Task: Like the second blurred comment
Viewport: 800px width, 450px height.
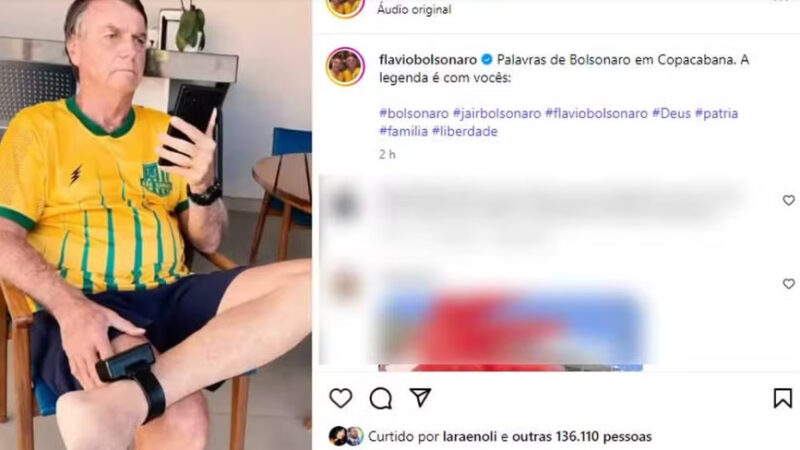Action: (x=789, y=284)
